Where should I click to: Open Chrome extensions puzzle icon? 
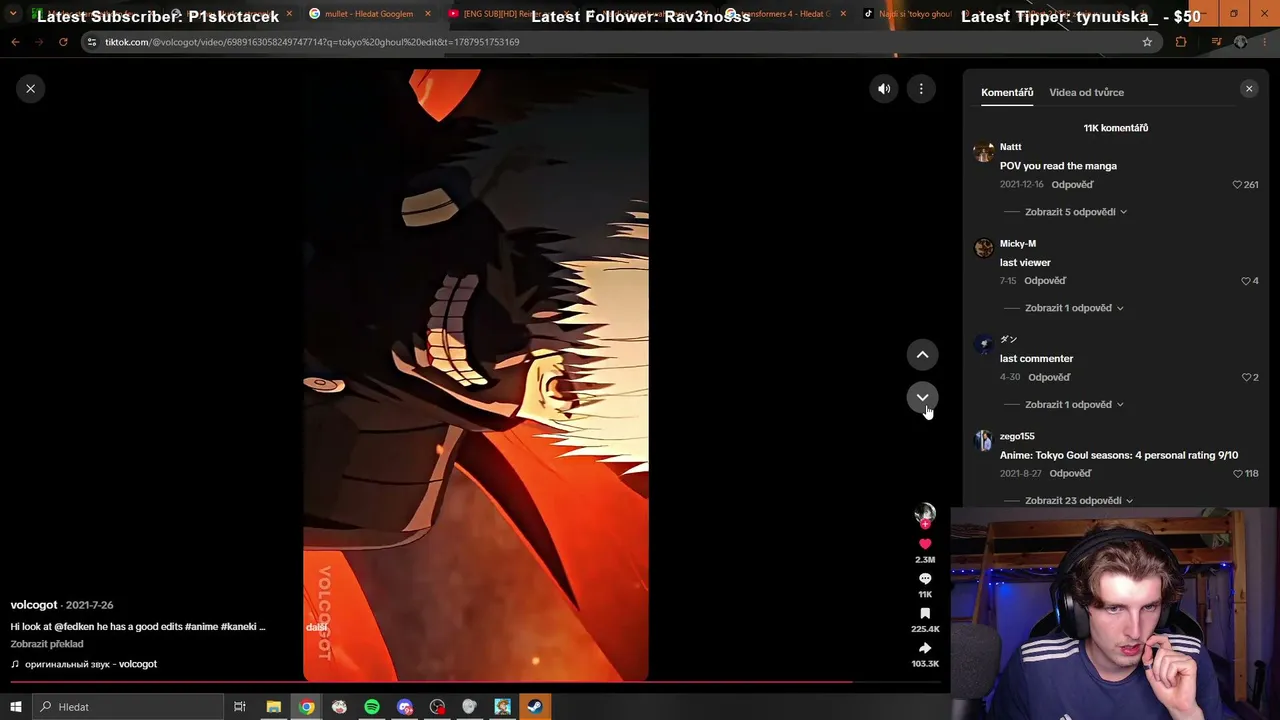pos(1181,42)
